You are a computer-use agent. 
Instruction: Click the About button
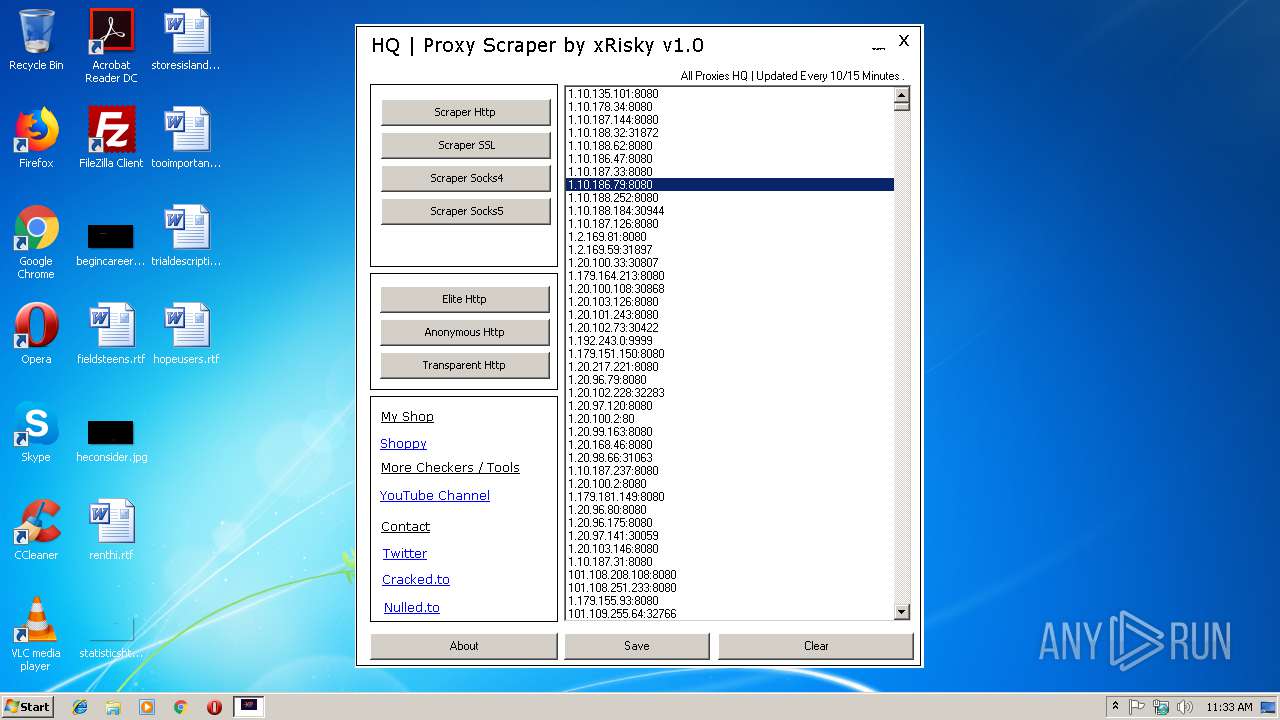tap(464, 646)
